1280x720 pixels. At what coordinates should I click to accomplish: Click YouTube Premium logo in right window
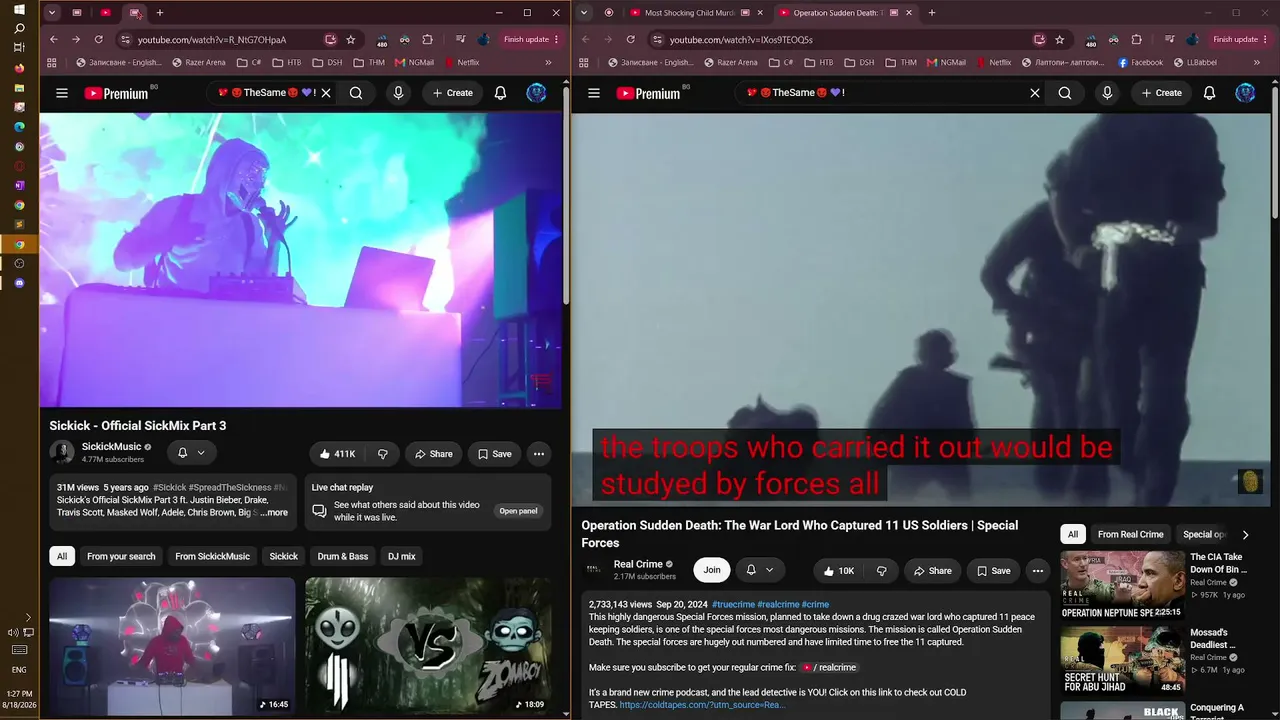(648, 93)
